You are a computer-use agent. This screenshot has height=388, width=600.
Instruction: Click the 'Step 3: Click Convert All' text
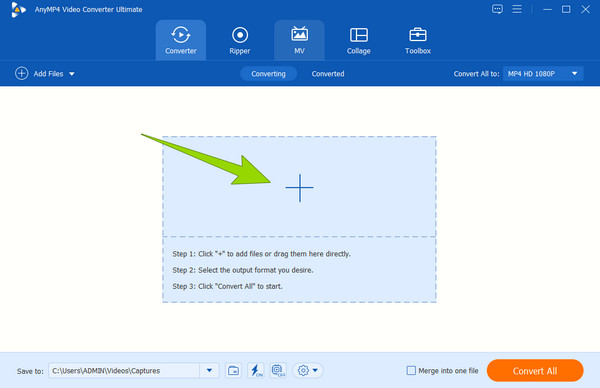227,286
